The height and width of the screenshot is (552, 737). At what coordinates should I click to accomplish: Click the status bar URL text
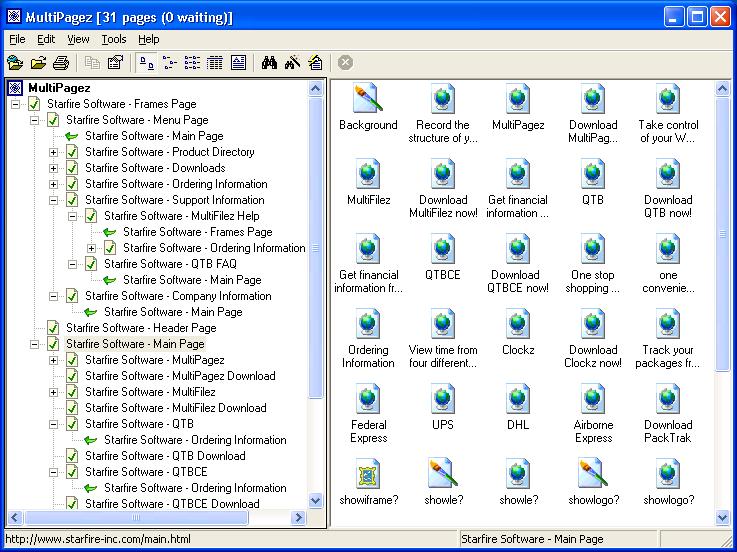[98, 539]
